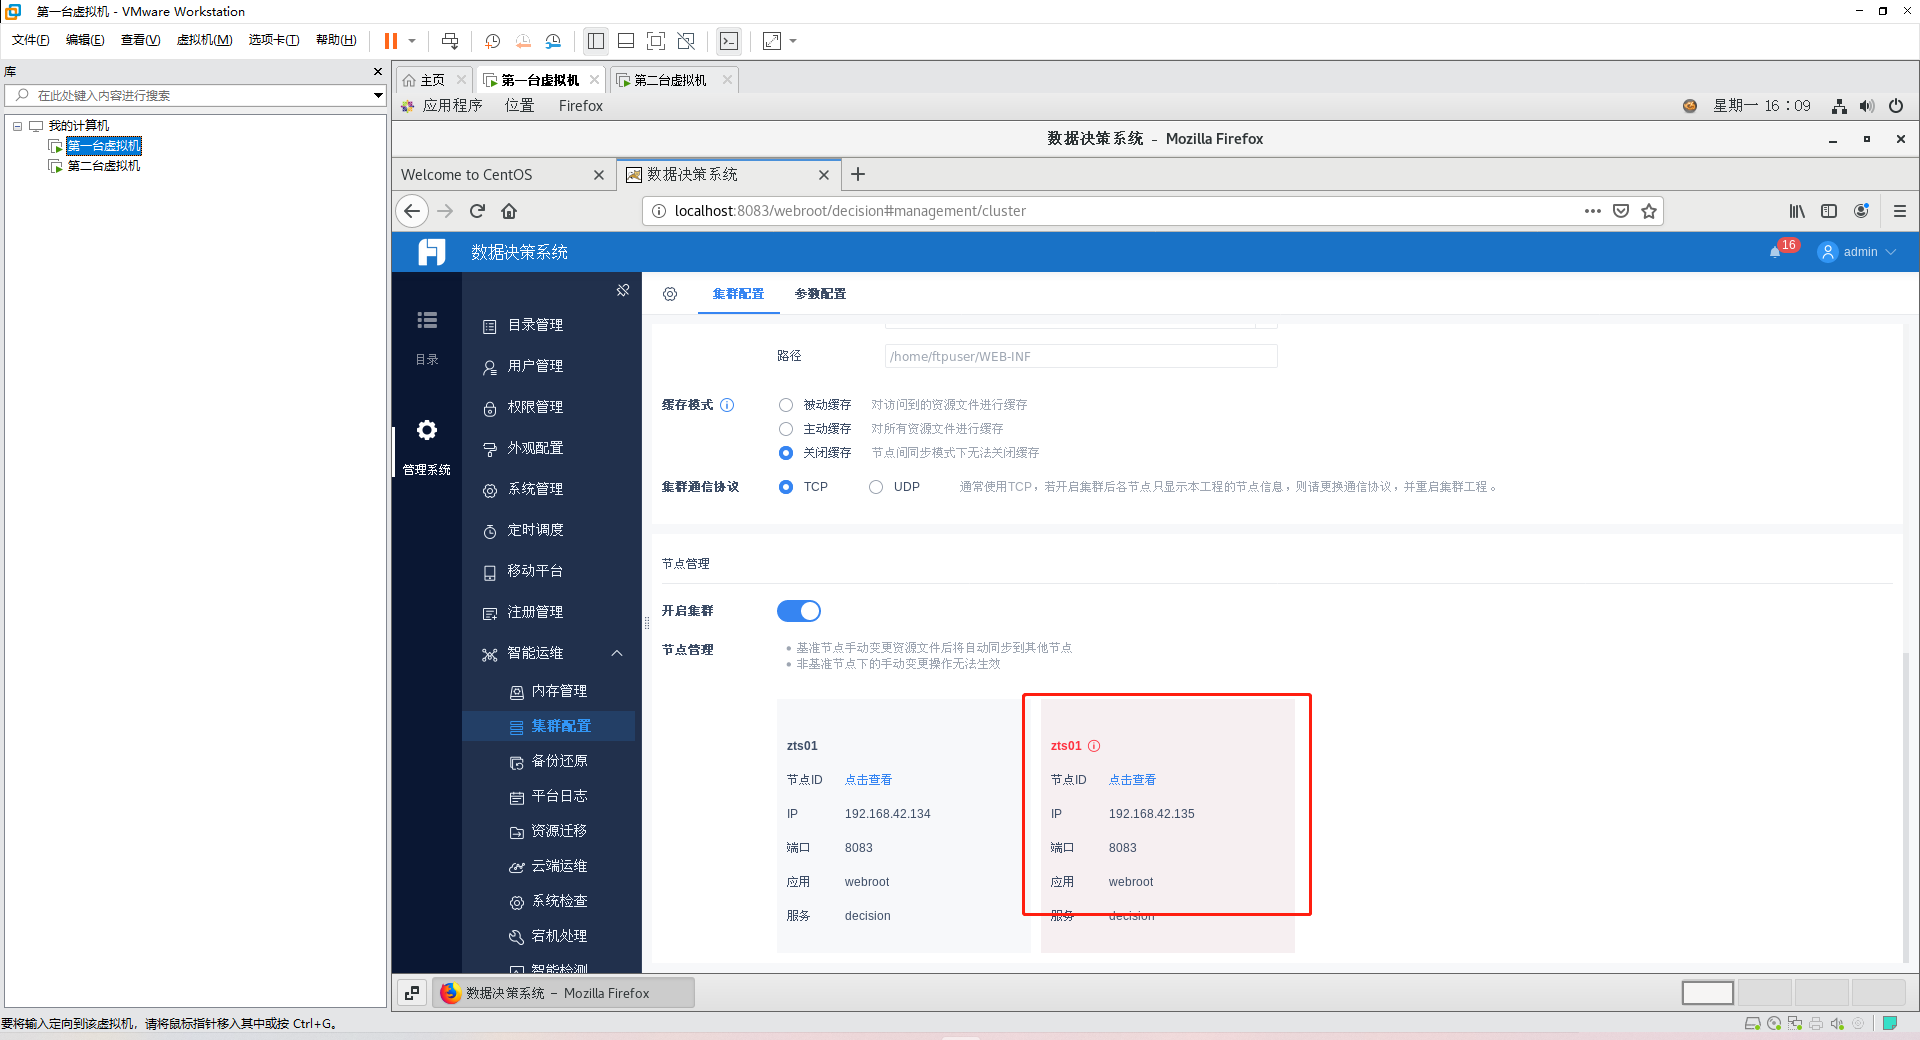Click 点击查看 for node 192.168.42.135

[1132, 780]
